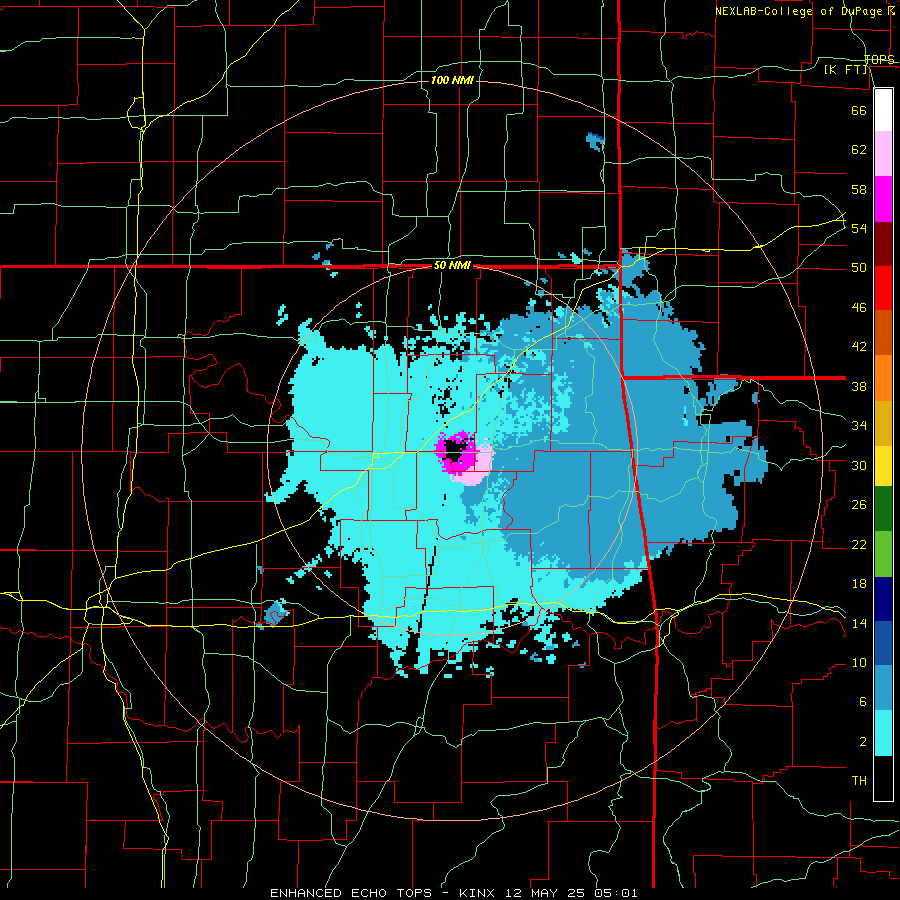This screenshot has height=900, width=900.
Task: Click the TH threshold legend label
Action: pos(859,781)
